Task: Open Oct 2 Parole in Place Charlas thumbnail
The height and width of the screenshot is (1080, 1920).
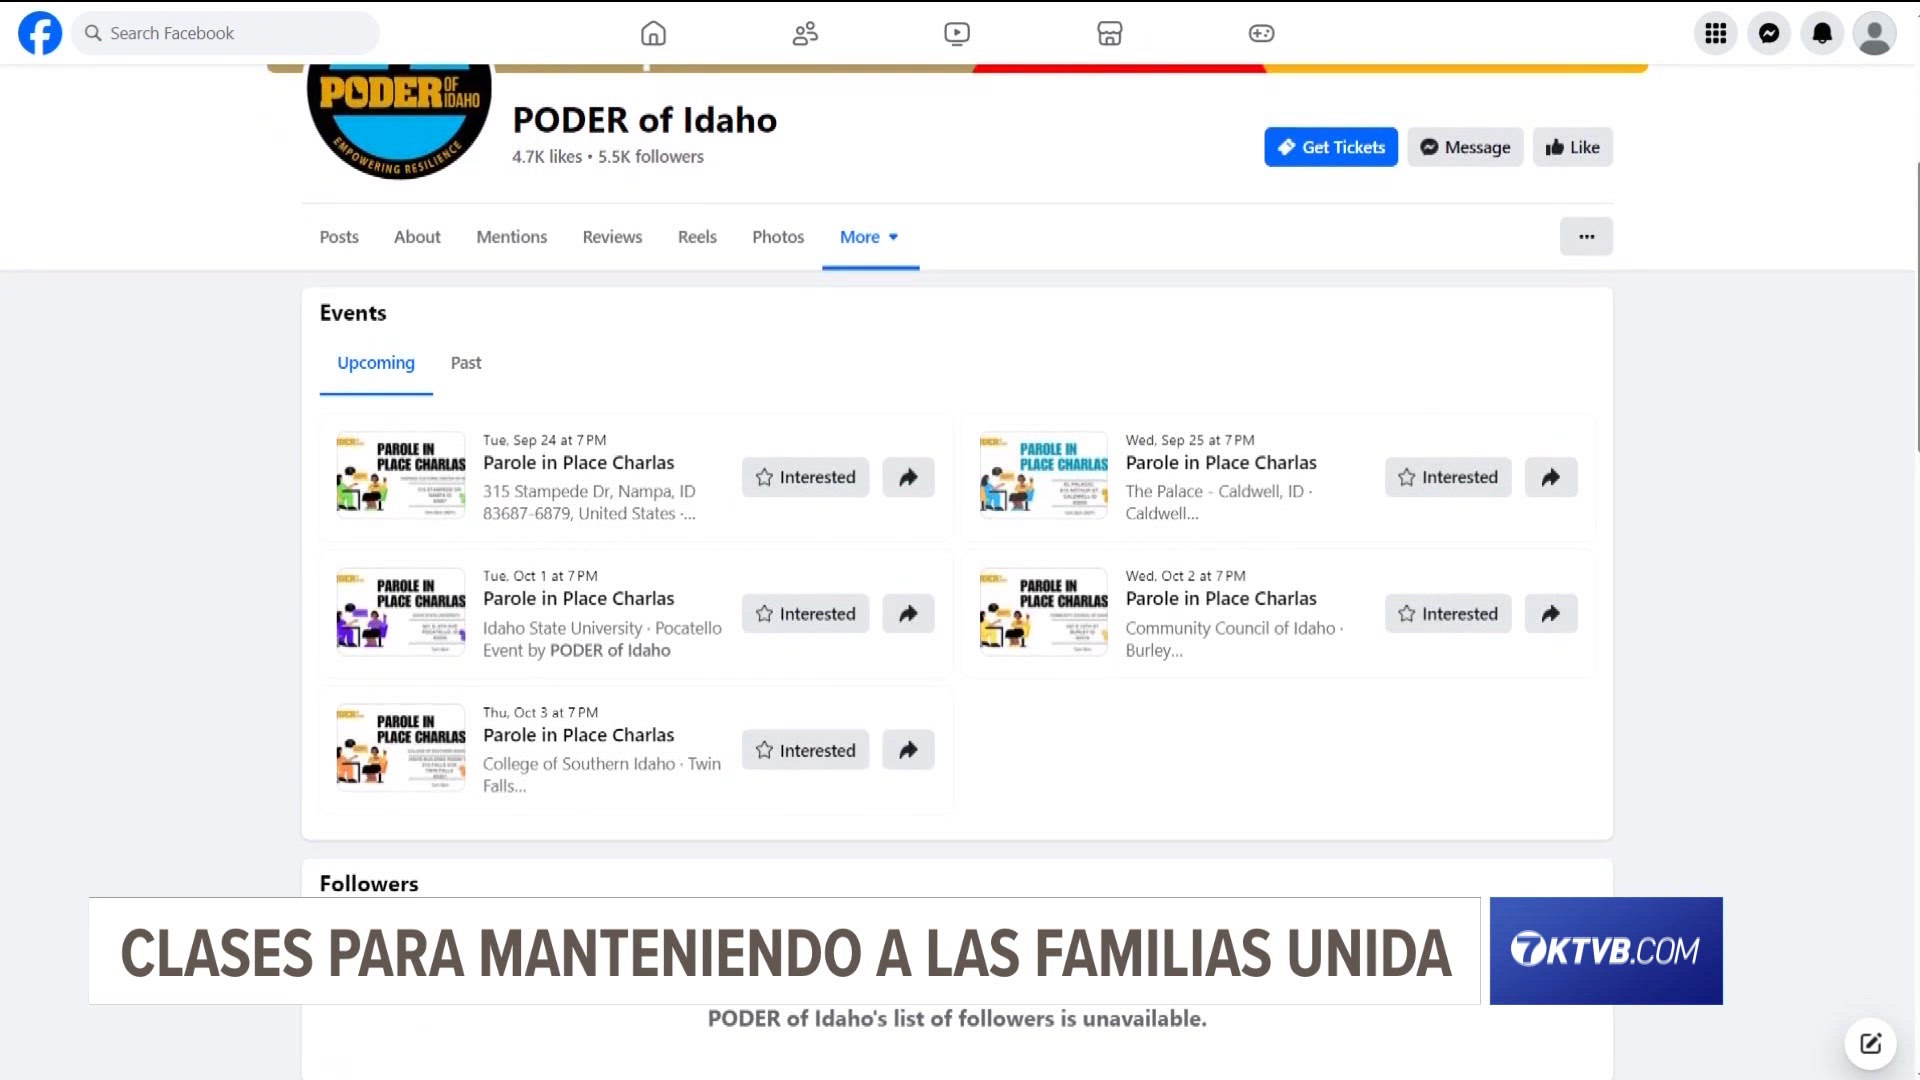Action: 1044,612
